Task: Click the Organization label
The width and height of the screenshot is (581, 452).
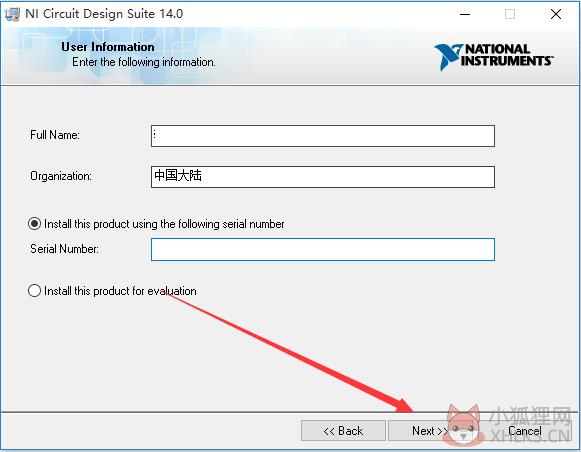Action: (61, 176)
